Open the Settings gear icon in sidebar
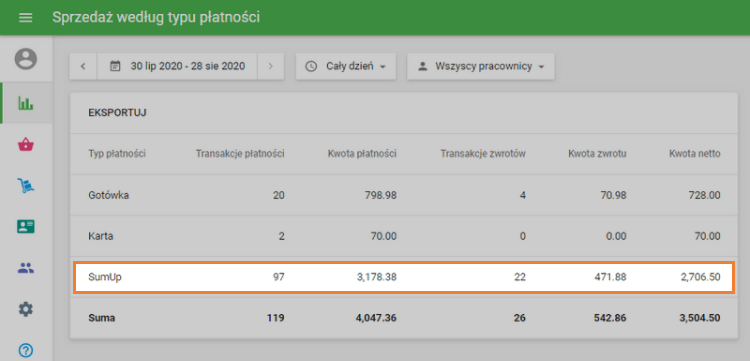 26,309
